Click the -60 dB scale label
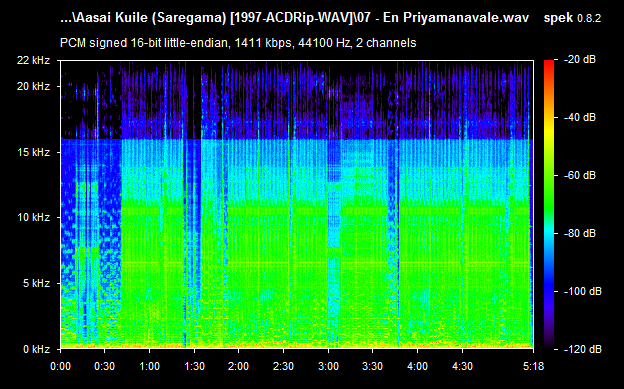Image resolution: width=624 pixels, height=389 pixels. (579, 175)
